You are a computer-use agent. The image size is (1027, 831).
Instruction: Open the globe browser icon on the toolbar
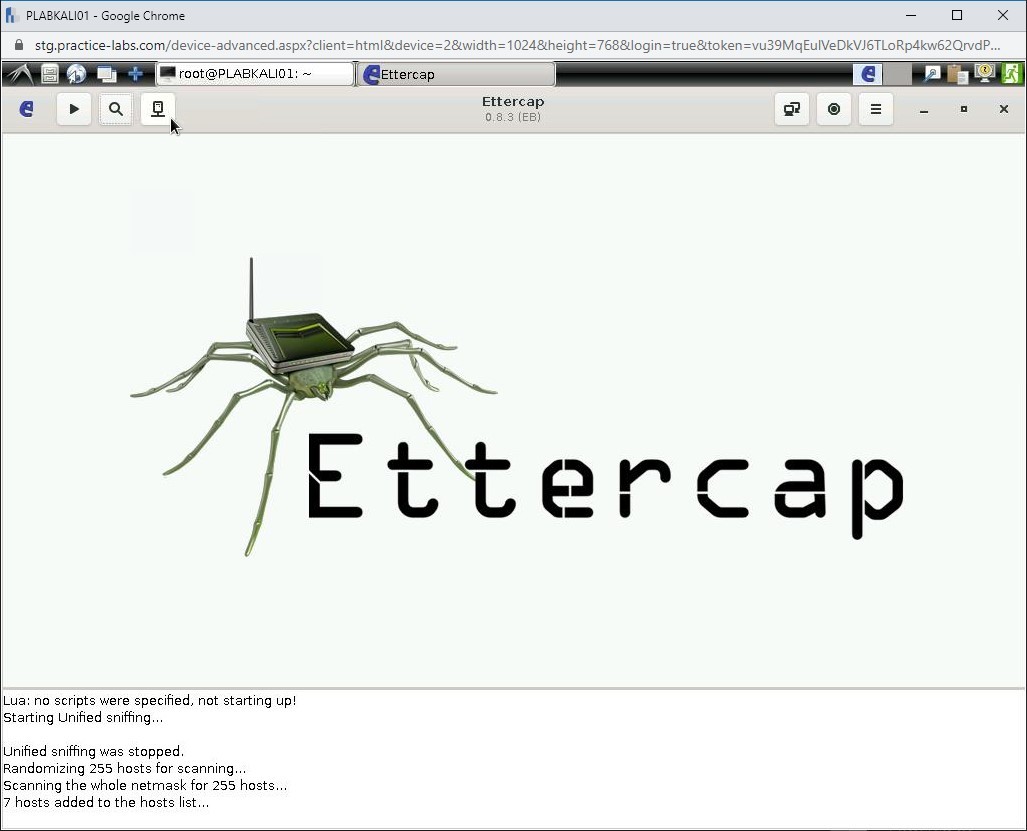[x=76, y=73]
